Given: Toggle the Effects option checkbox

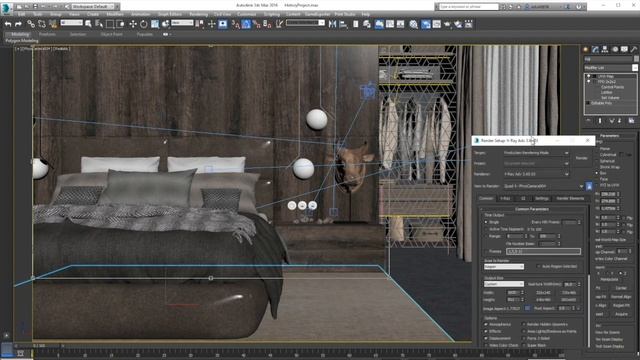Looking at the screenshot, I should [486, 331].
